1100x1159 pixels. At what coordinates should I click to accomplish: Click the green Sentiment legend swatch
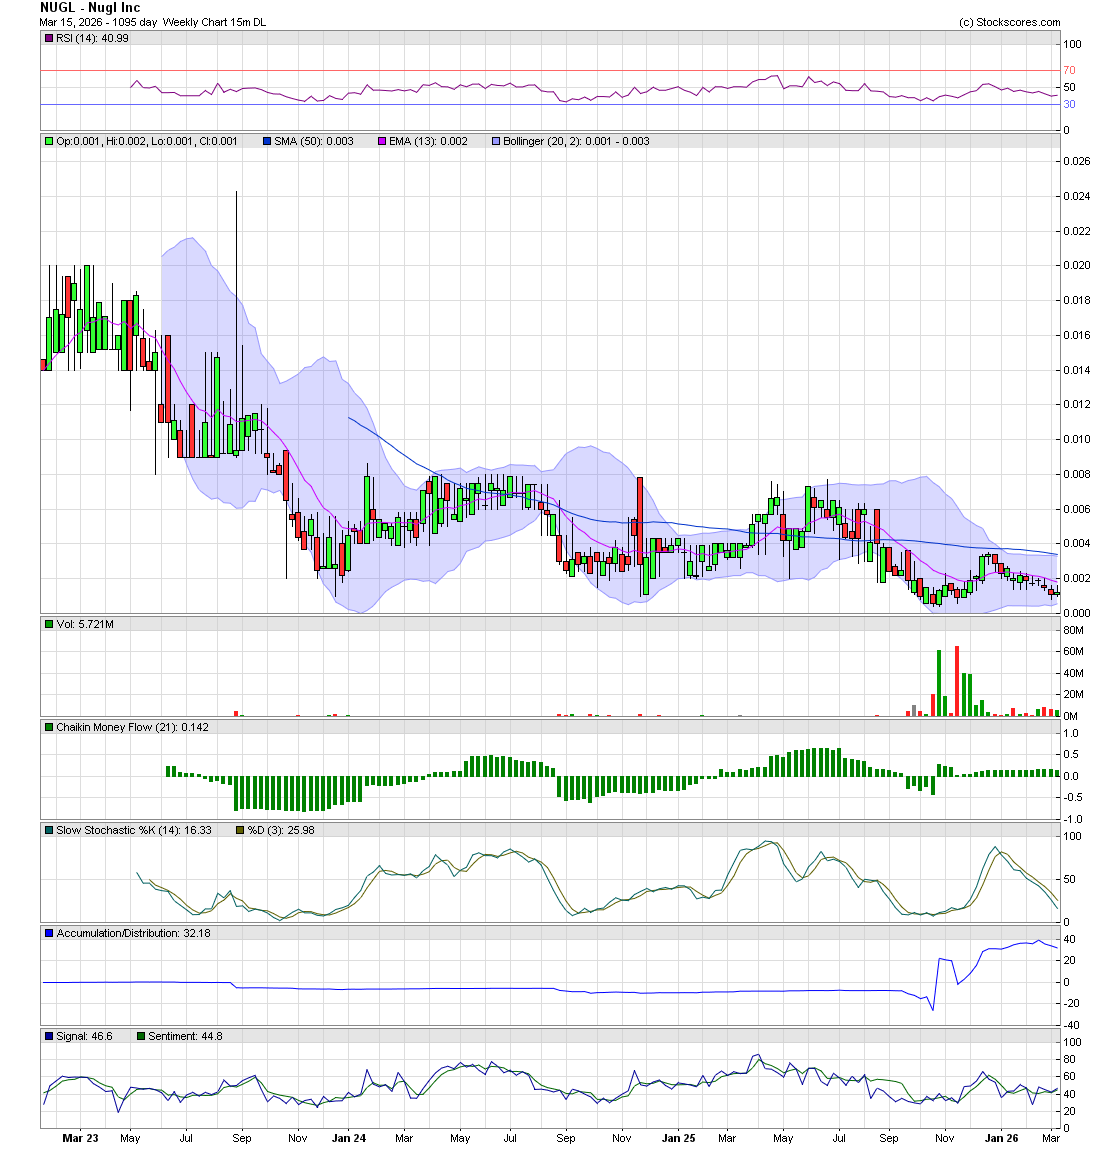pos(140,1037)
